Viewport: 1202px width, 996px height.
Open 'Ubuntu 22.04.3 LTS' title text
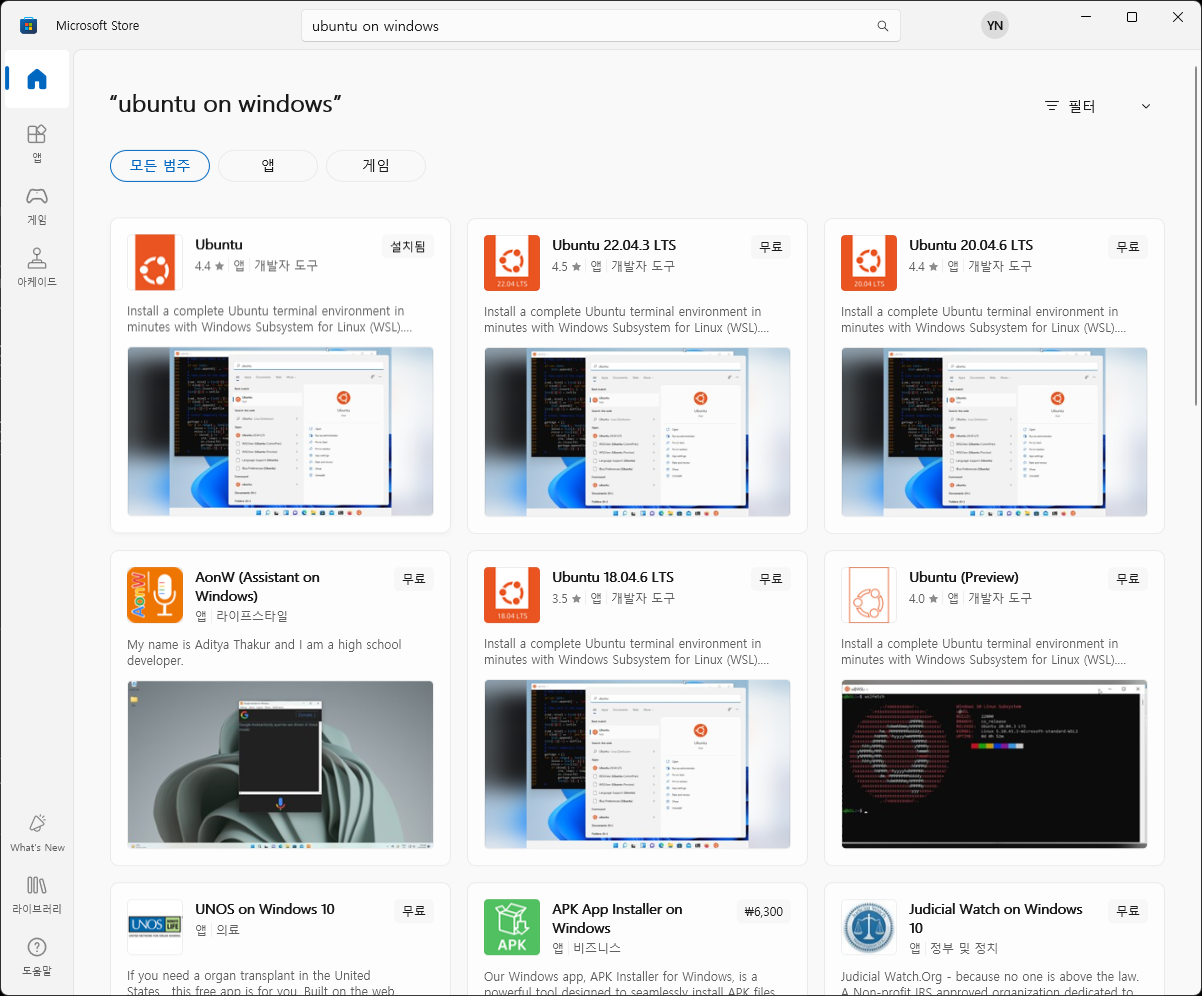point(613,245)
